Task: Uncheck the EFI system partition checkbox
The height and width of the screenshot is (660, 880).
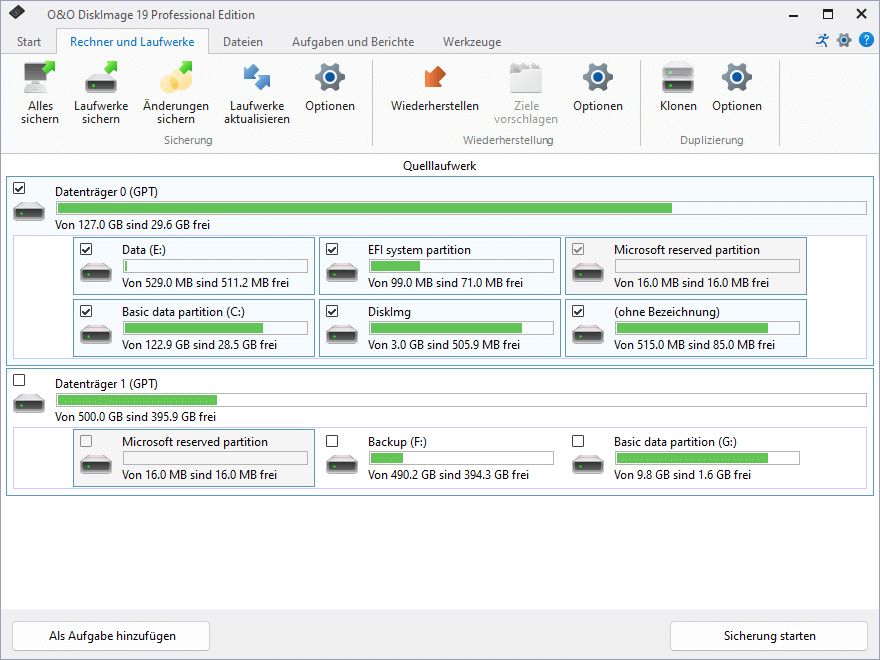Action: 332,249
